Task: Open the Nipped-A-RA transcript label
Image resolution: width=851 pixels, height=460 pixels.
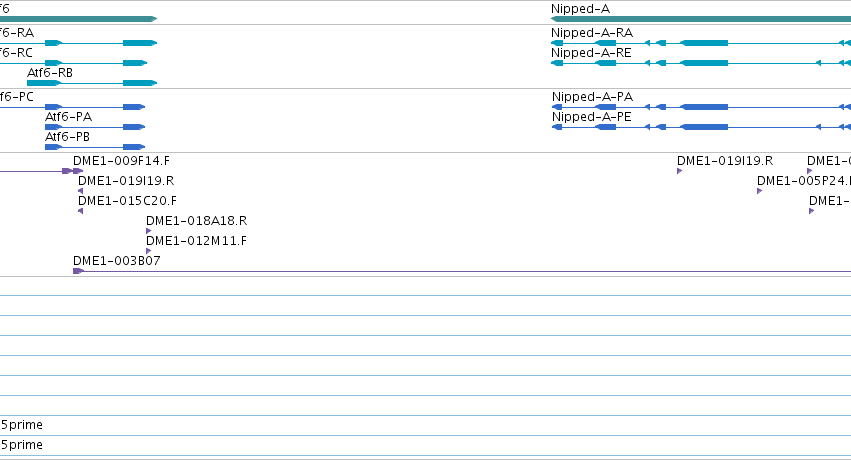Action: (x=592, y=33)
